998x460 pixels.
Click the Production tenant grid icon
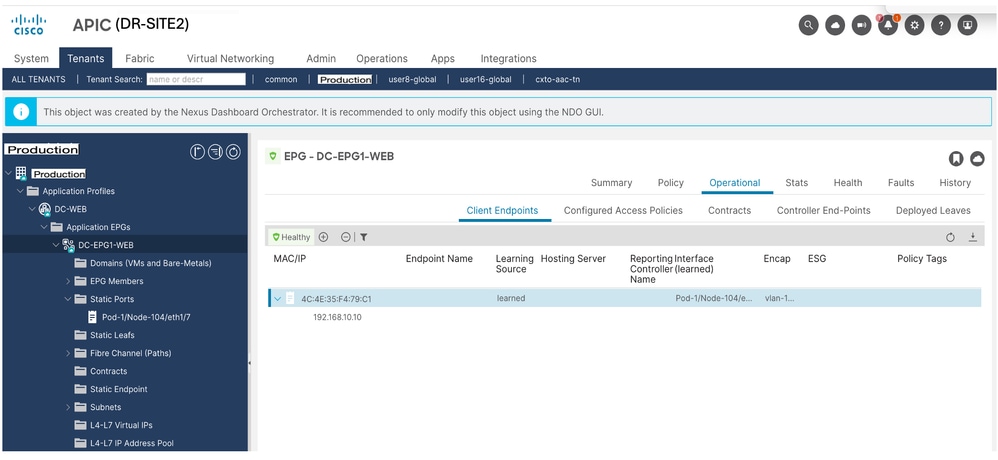(x=22, y=173)
